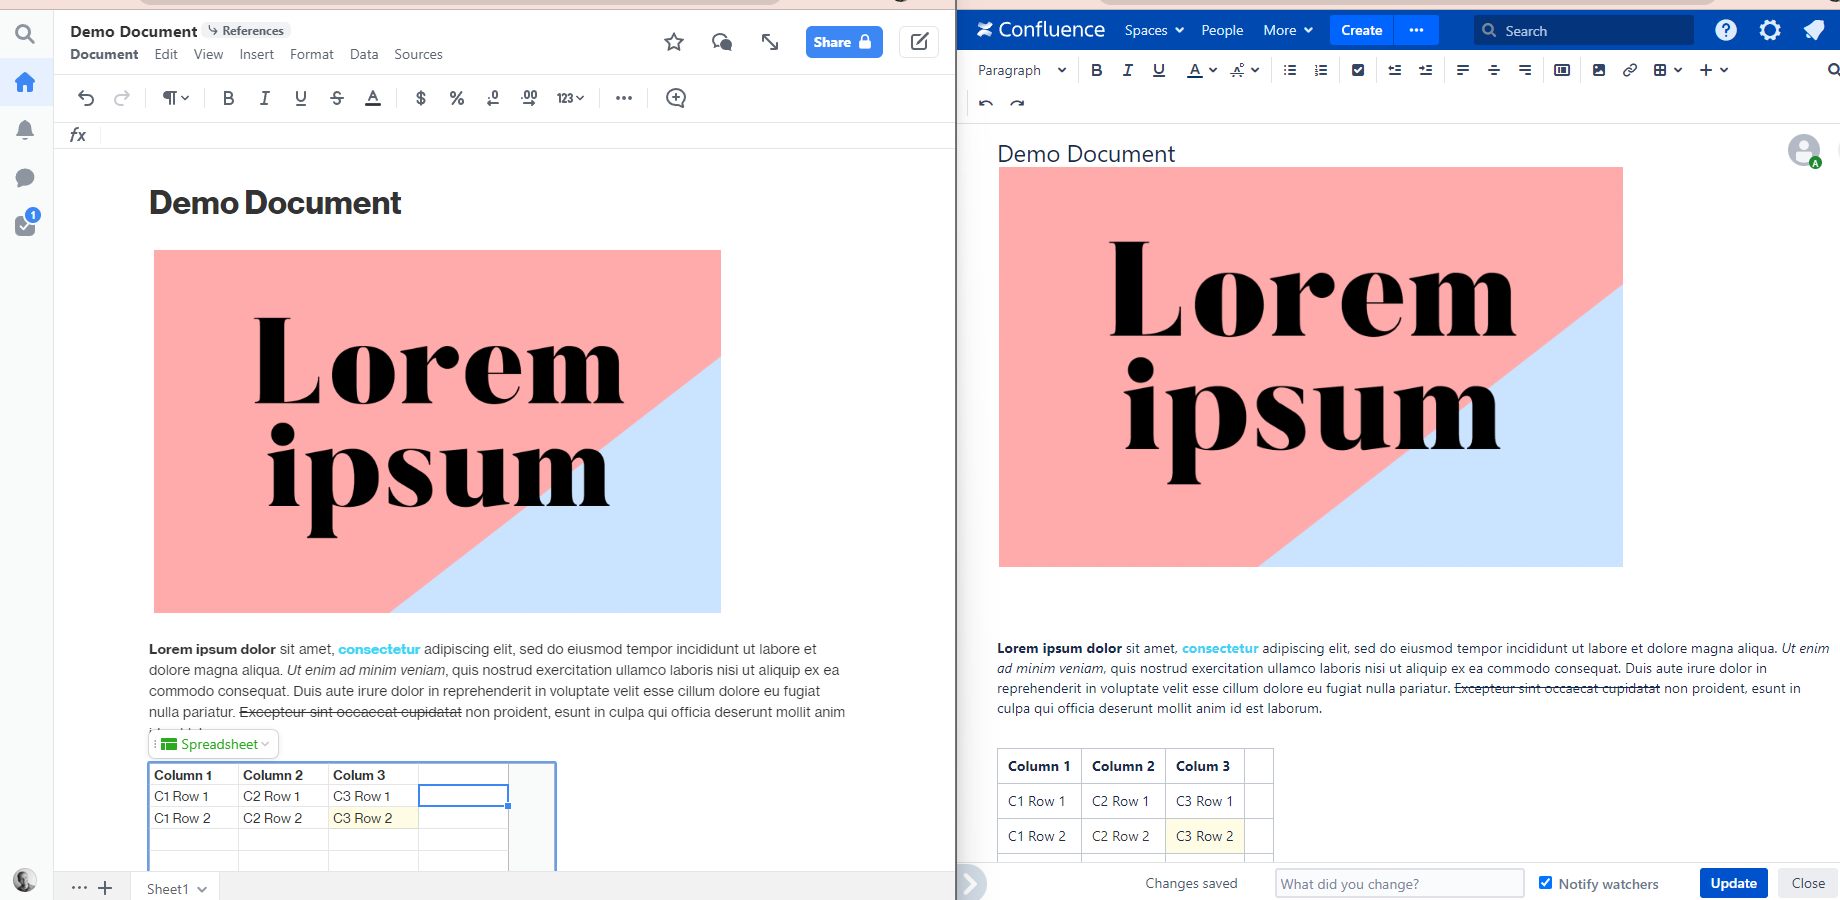Open insert table dropdown in Confluence

[x=1668, y=70]
